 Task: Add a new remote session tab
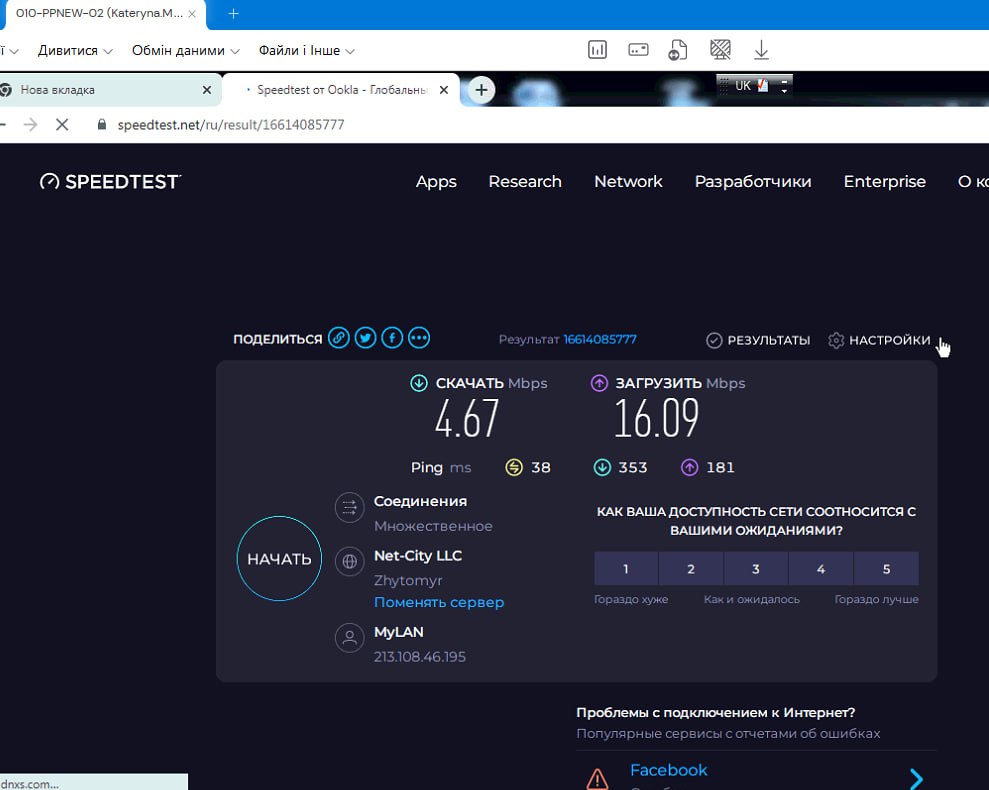click(233, 14)
